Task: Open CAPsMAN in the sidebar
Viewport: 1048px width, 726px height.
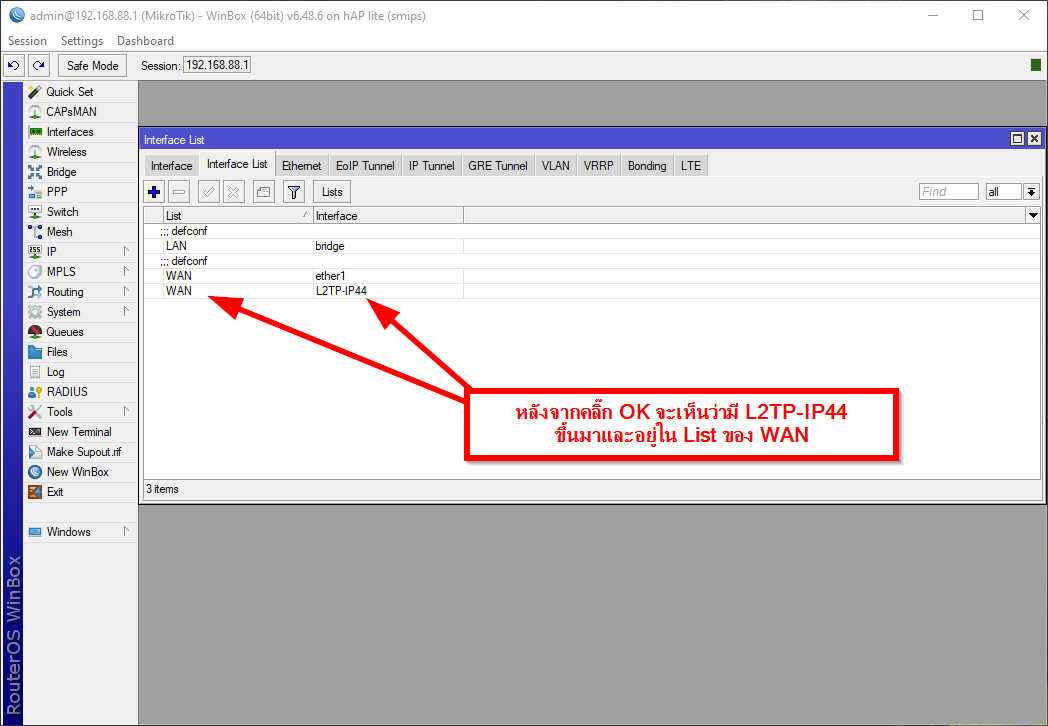Action: point(80,112)
